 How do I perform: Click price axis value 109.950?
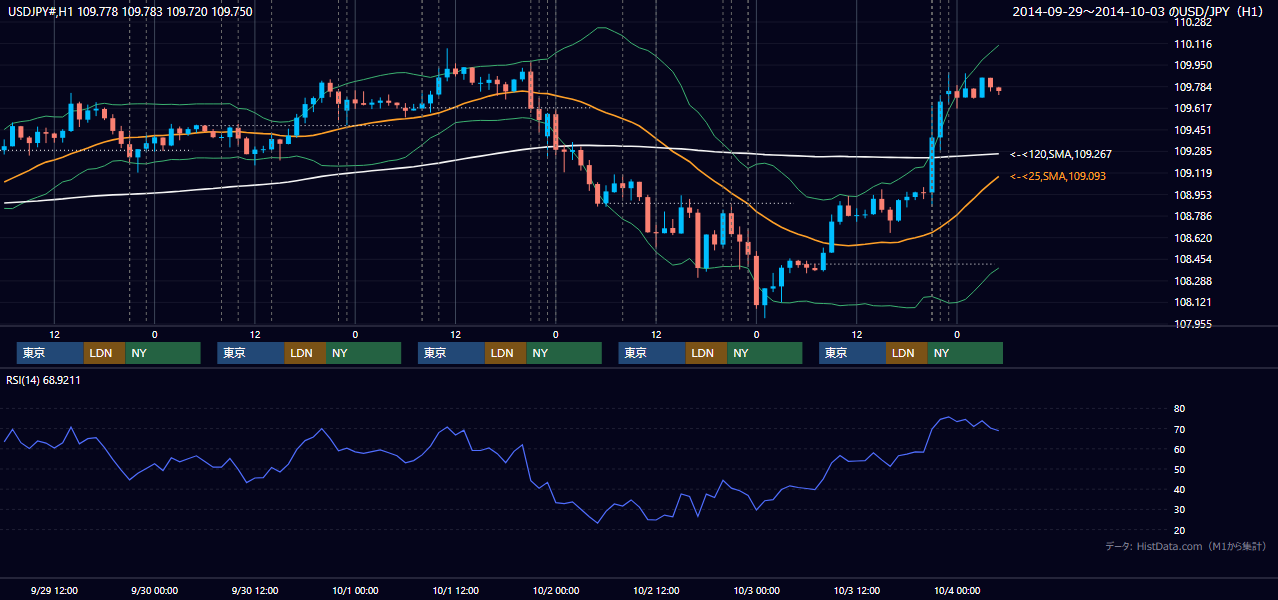pos(1195,65)
